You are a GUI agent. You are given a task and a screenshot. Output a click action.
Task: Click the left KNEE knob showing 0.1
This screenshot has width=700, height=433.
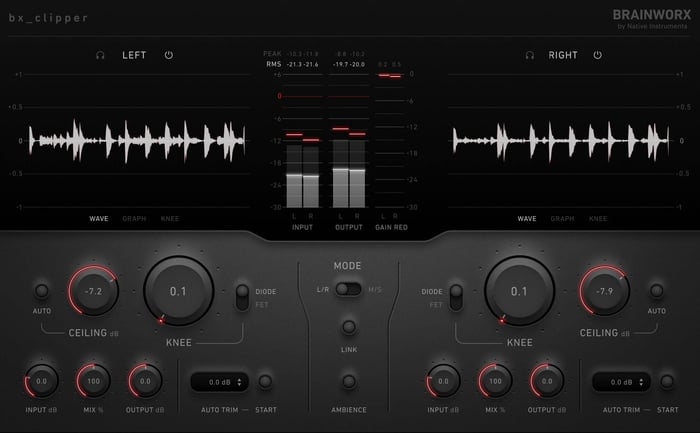[179, 291]
